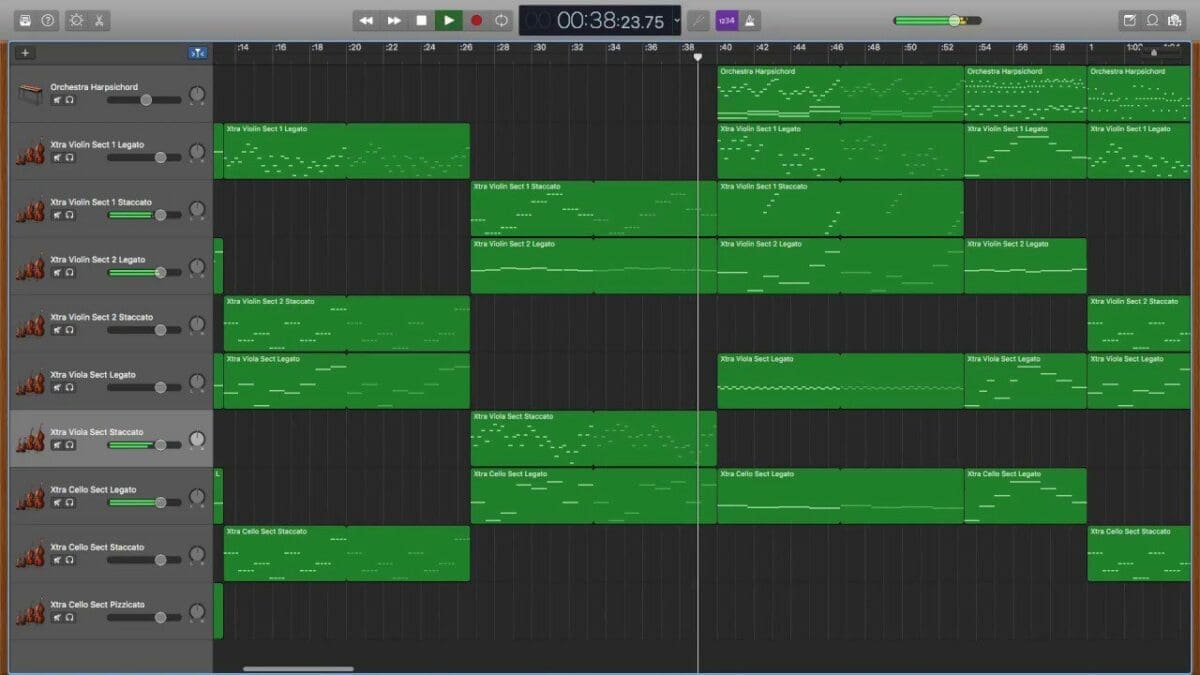The height and width of the screenshot is (675, 1200).
Task: Add a new track with plus button
Action: click(x=26, y=53)
